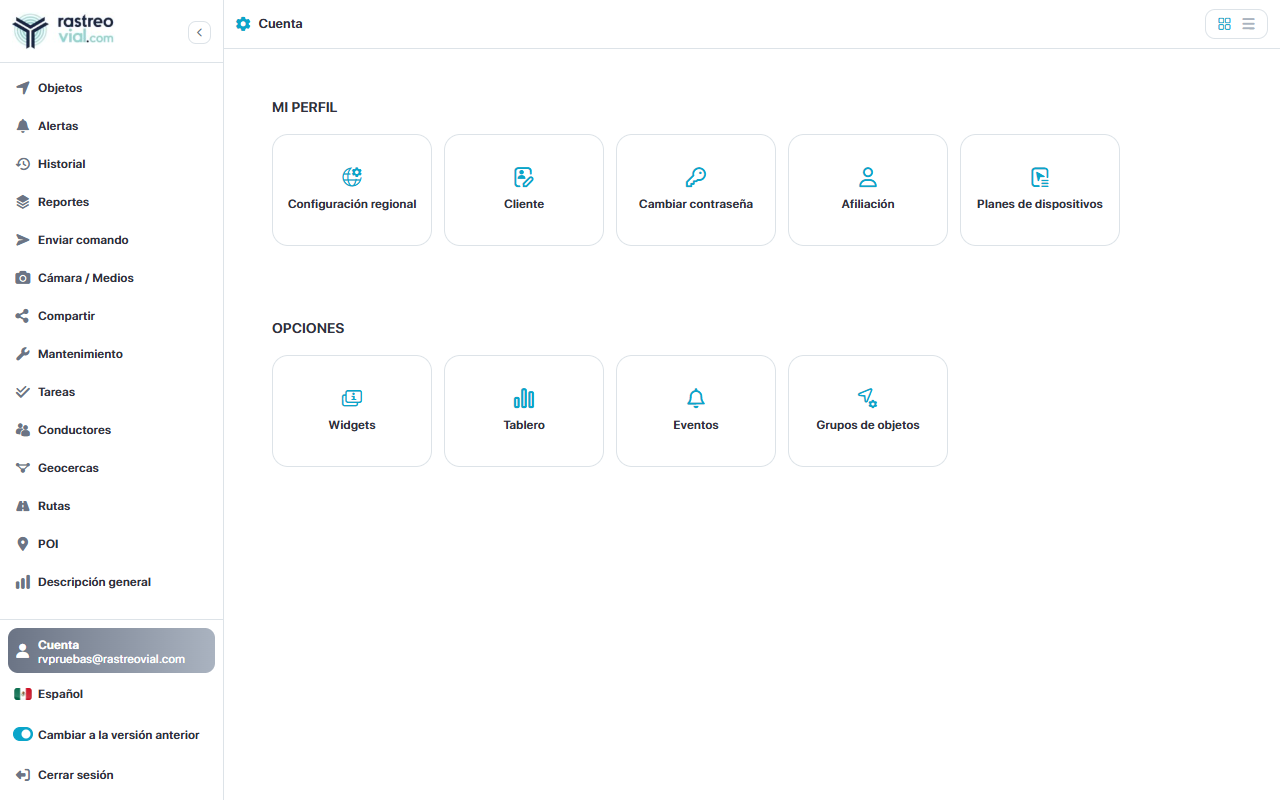This screenshot has height=800, width=1280.
Task: Click the Tablero bar chart icon
Action: 524,398
